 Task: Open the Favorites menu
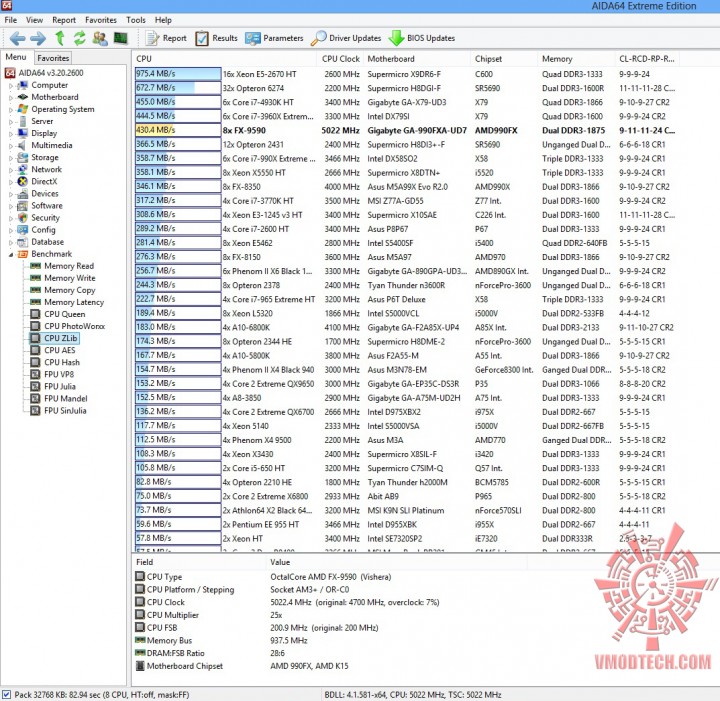[x=101, y=20]
